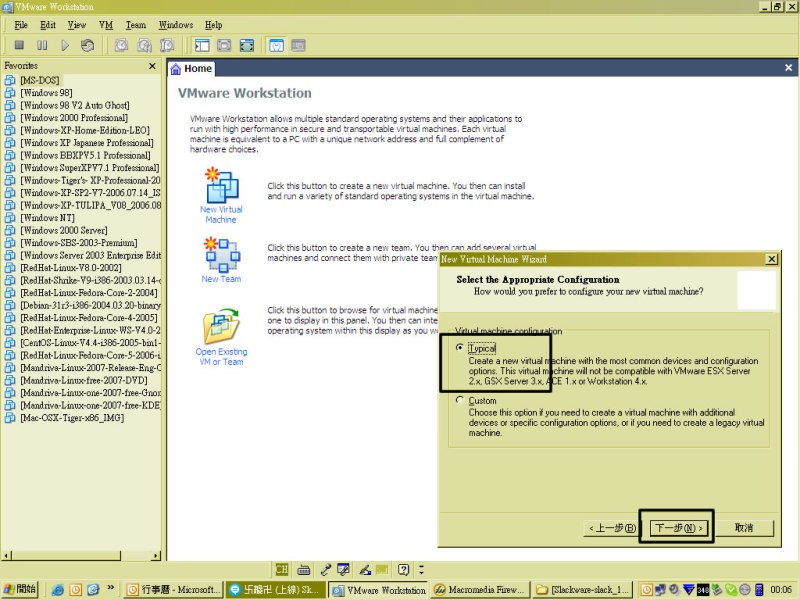
Task: Click the handwriting pen language bar icon
Action: point(365,569)
